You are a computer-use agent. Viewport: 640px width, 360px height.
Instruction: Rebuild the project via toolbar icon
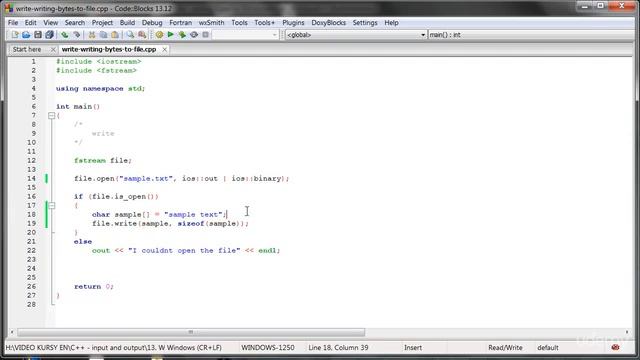[x=194, y=35]
